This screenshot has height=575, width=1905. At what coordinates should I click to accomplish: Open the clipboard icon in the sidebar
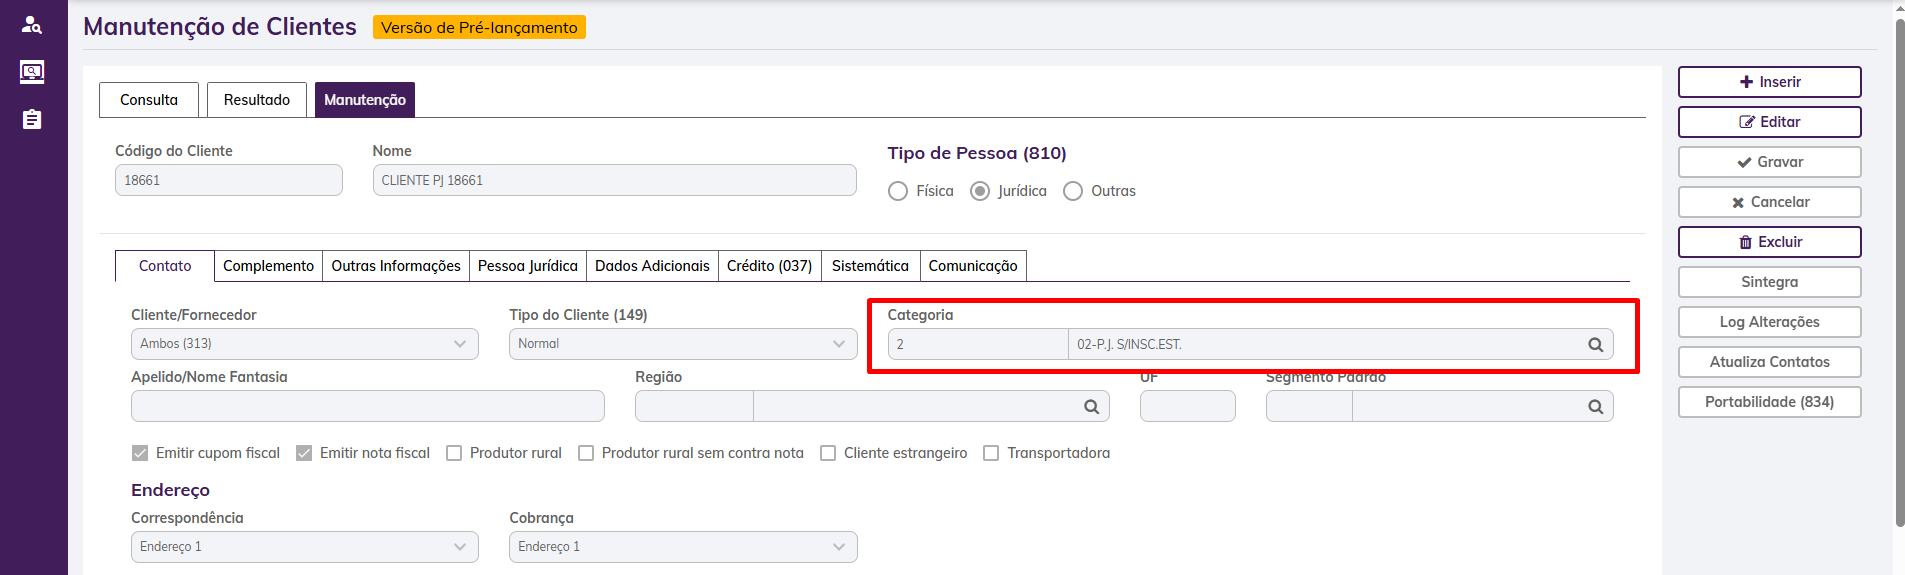click(32, 120)
